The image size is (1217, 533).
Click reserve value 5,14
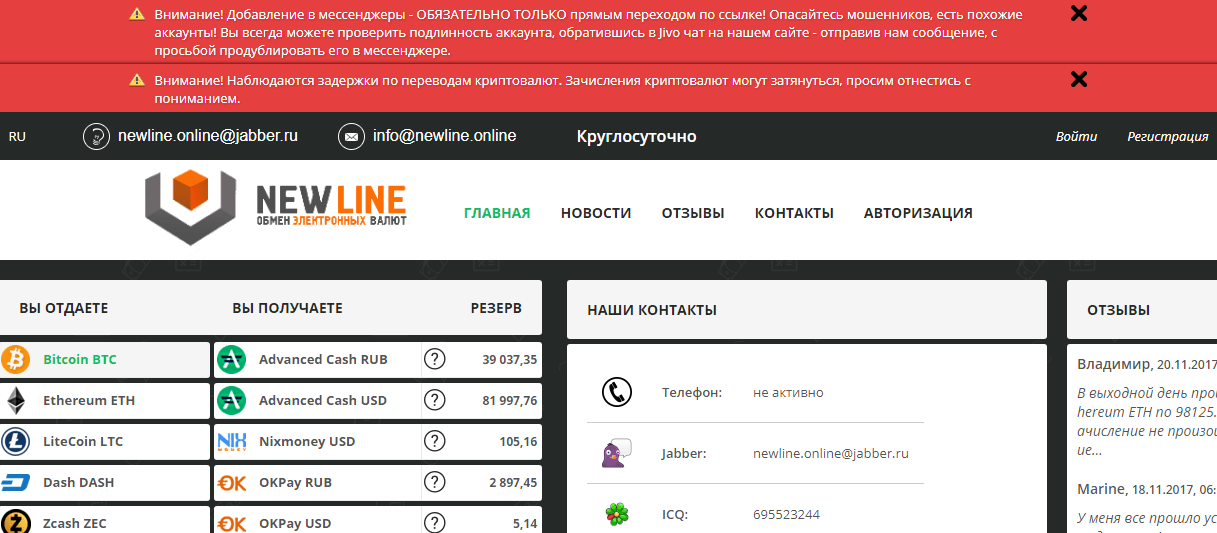(524, 523)
